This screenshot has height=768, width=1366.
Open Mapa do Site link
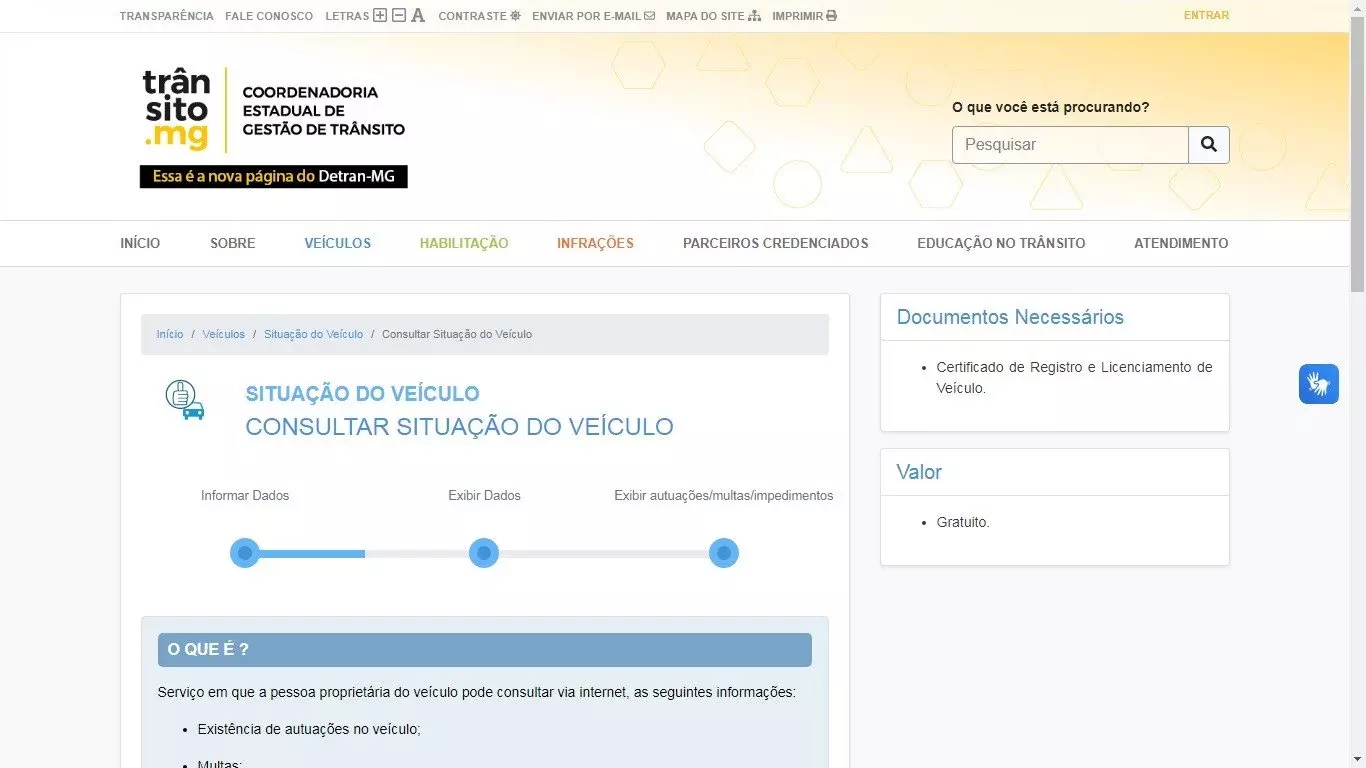(714, 16)
